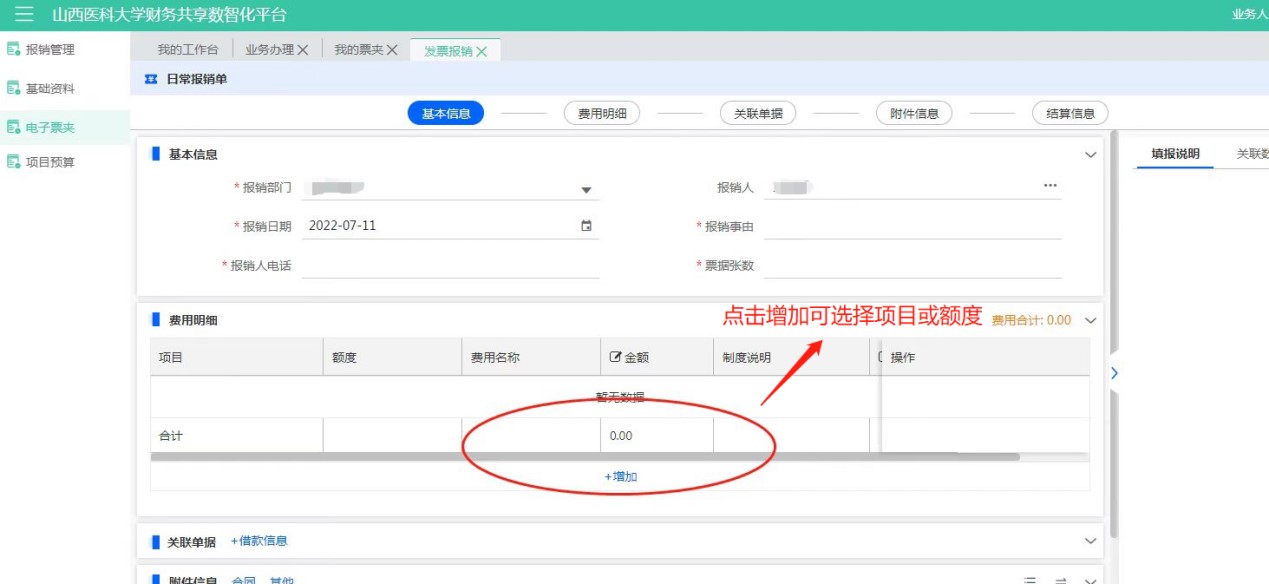Click the edit icon in 金额 column header

click(615, 358)
